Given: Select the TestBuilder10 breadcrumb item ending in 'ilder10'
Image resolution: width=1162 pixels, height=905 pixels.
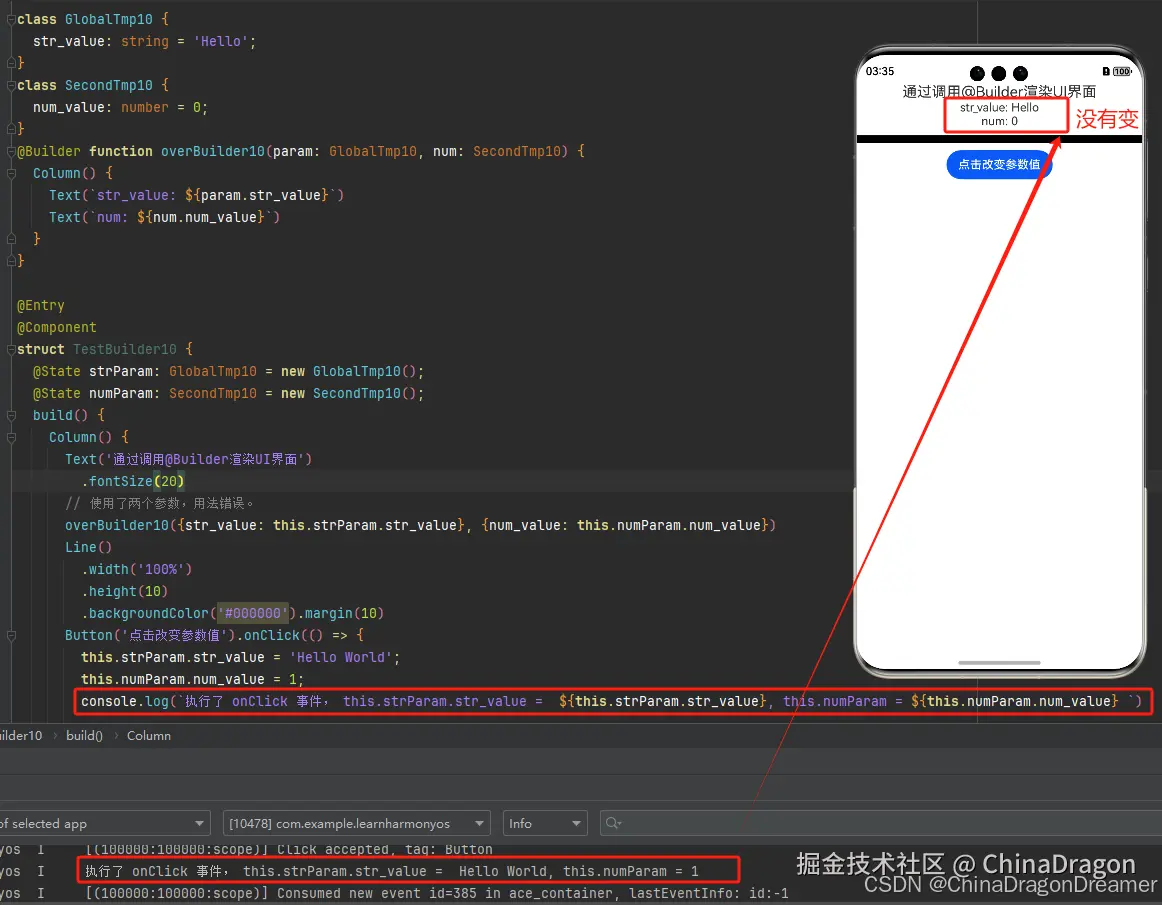Looking at the screenshot, I should (21, 735).
